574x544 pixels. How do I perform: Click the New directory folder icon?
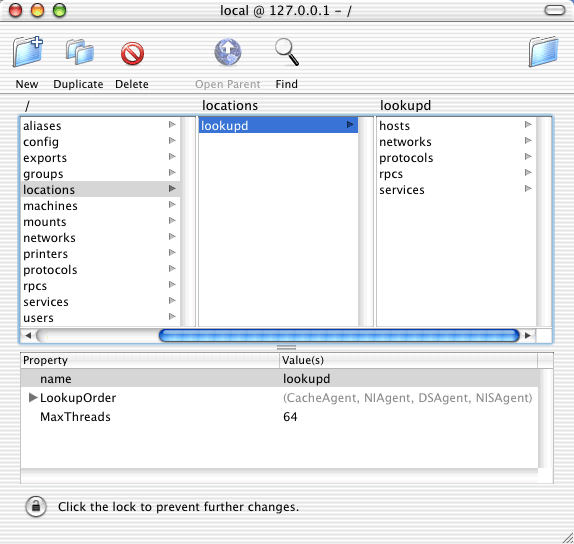[28, 52]
